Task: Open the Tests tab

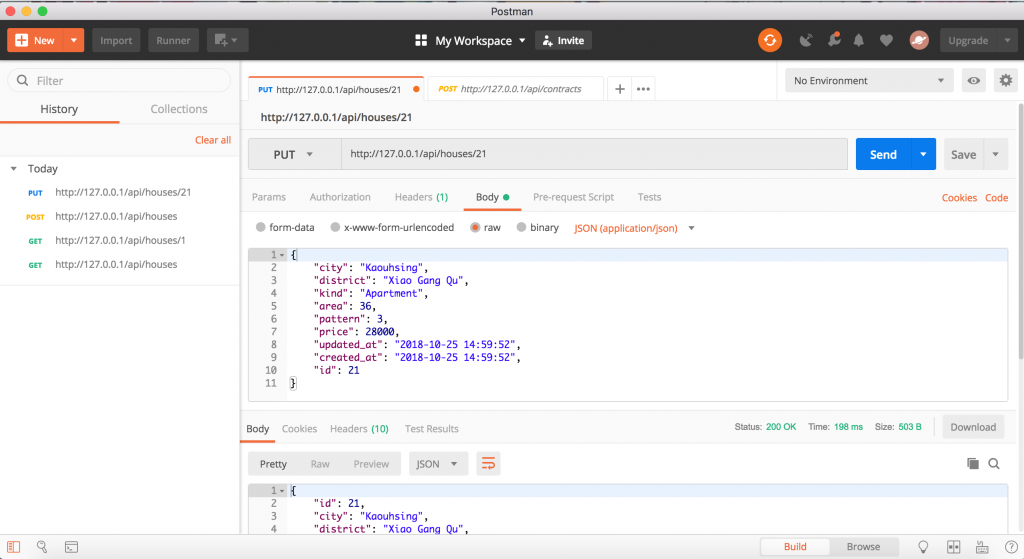Action: tap(649, 197)
